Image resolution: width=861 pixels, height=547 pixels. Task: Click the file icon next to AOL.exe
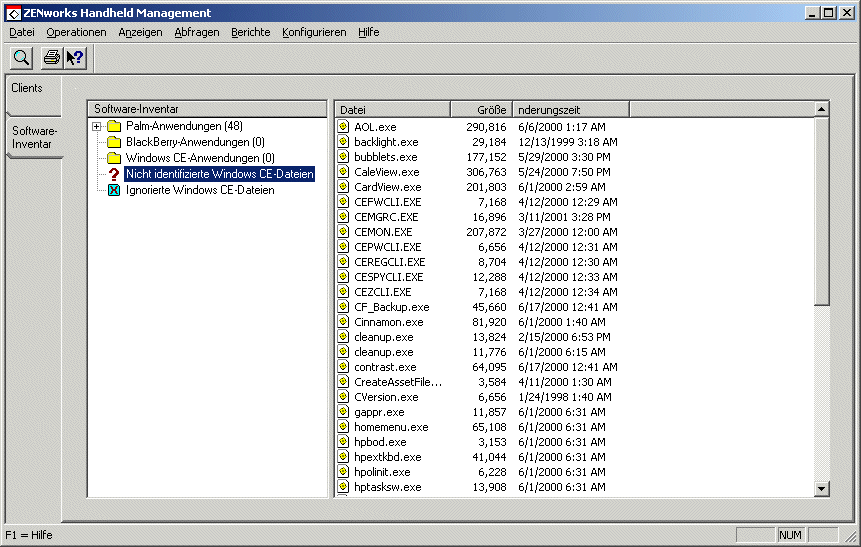coord(343,126)
